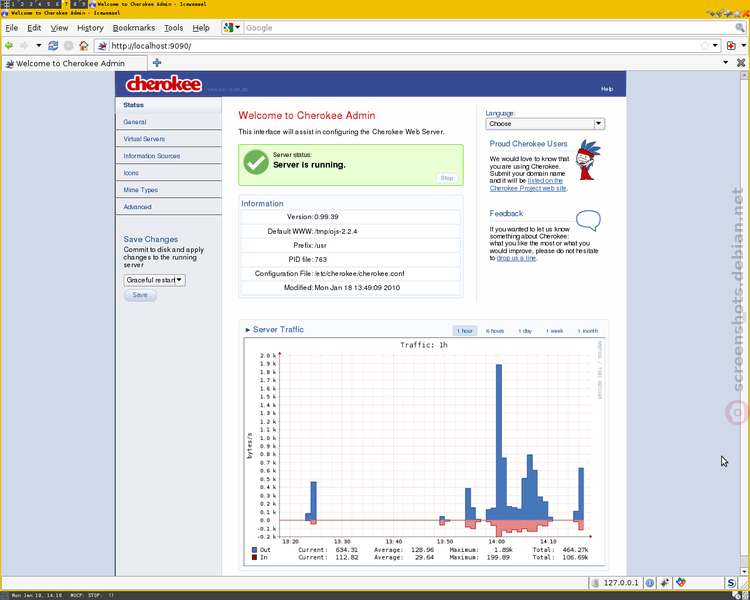Go back with the browser back arrow

pos(9,45)
